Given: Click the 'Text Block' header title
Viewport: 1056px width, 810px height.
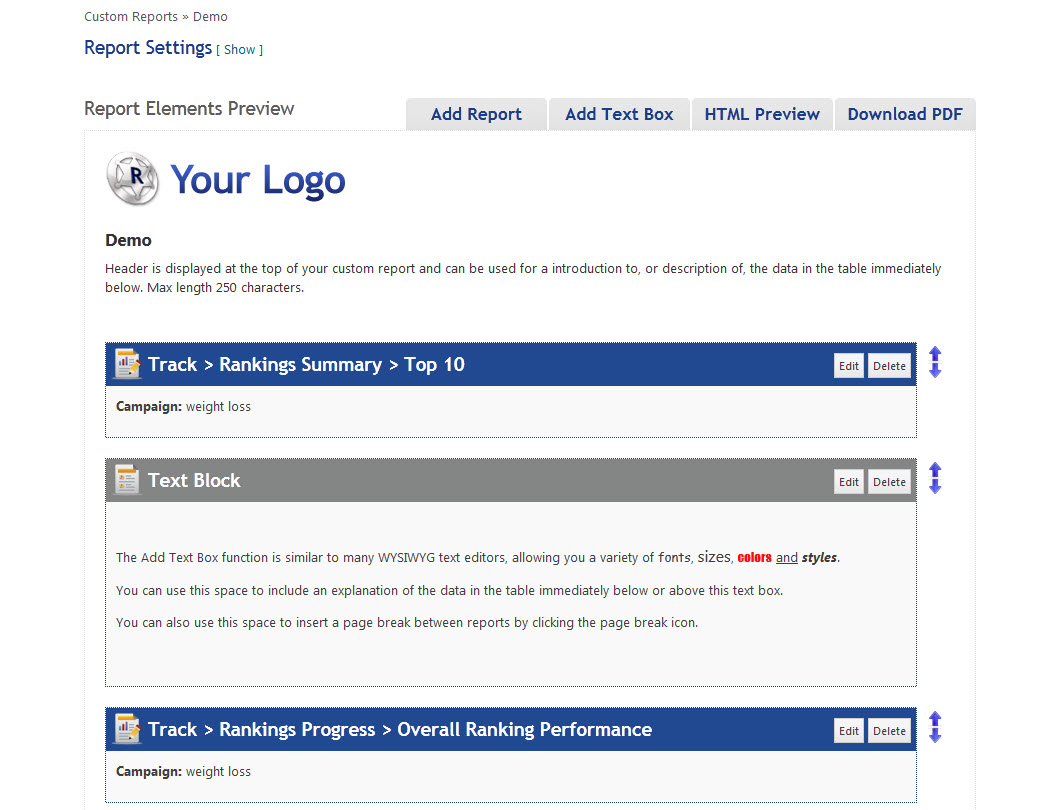Looking at the screenshot, I should [194, 480].
